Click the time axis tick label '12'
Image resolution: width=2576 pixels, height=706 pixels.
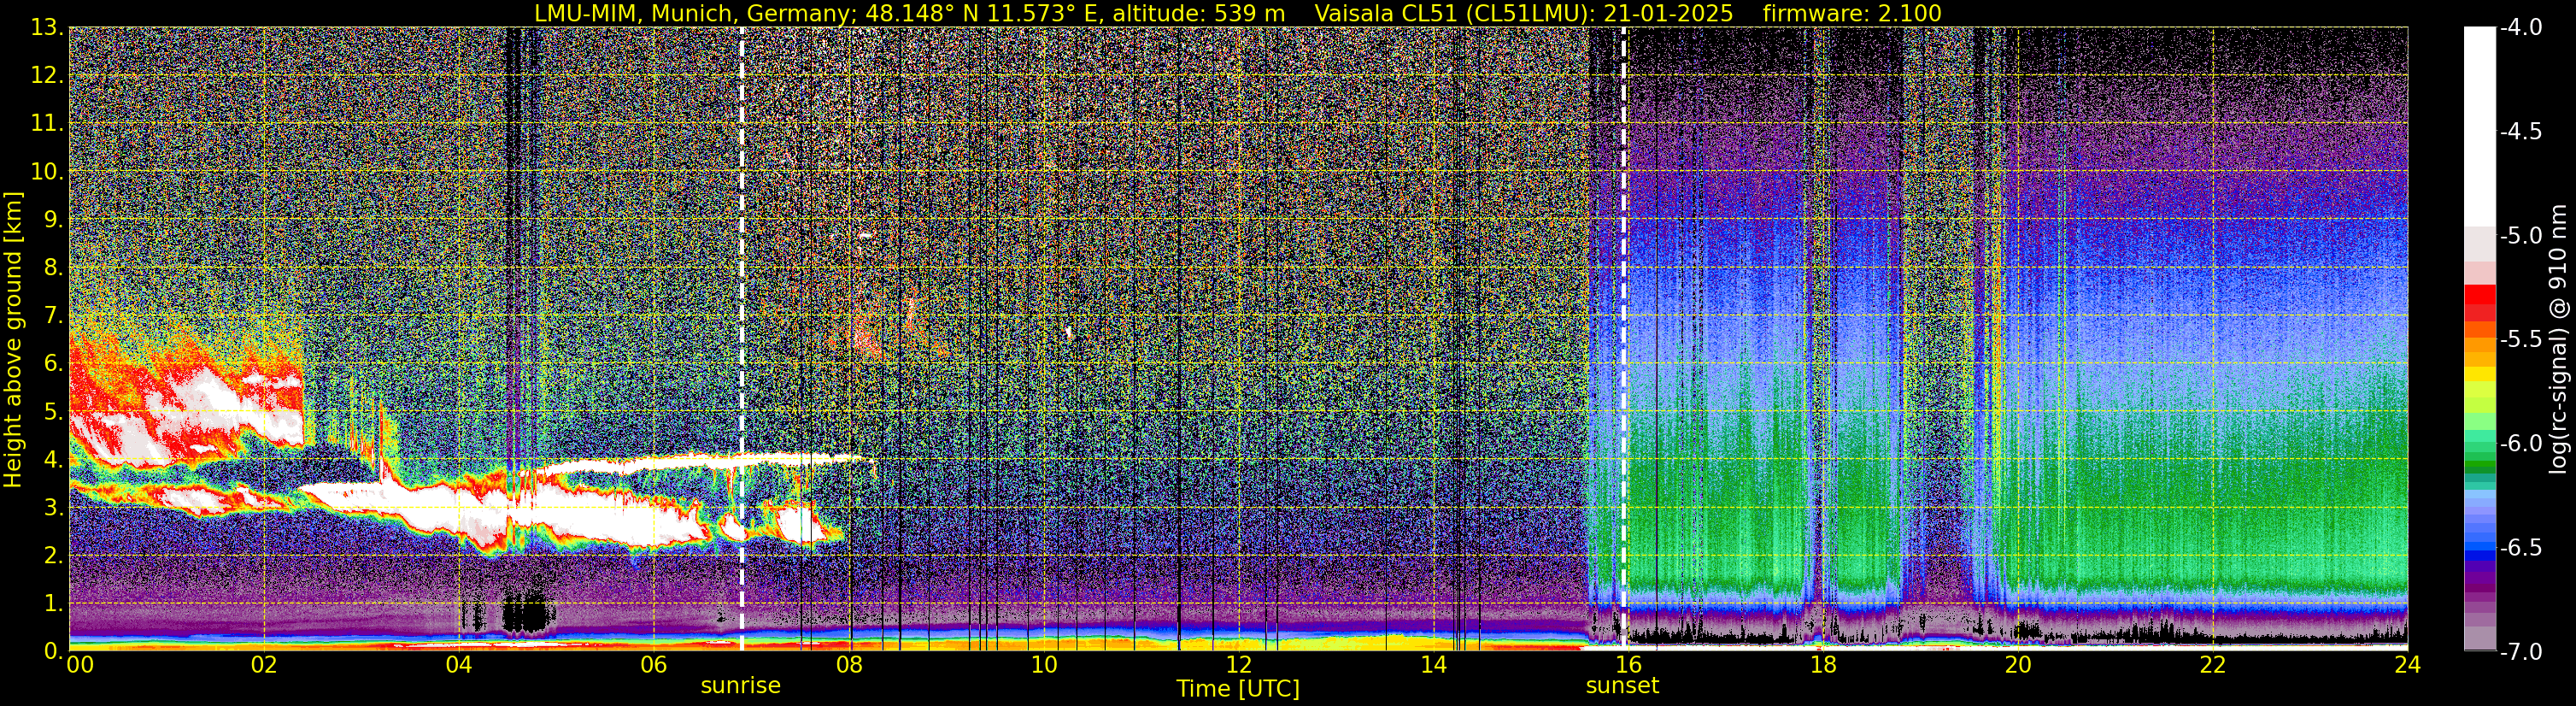coord(1238,666)
